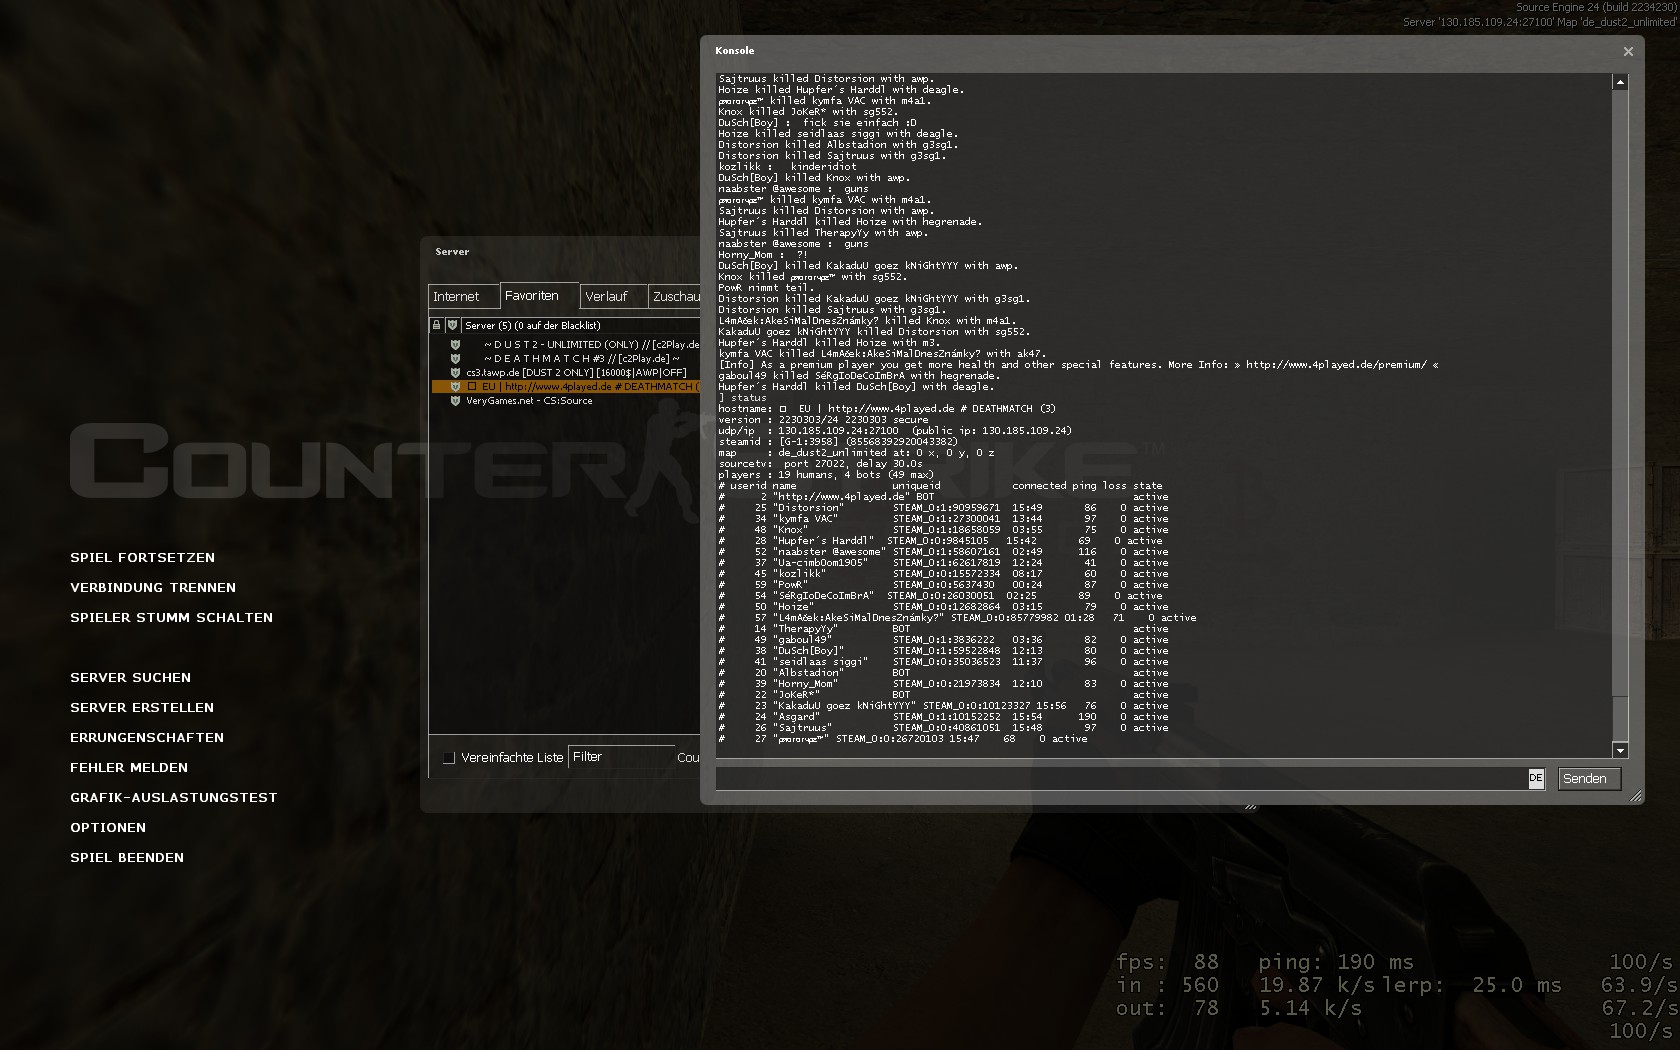
Task: Click the ping 190 ms net graph readout
Action: 1336,962
